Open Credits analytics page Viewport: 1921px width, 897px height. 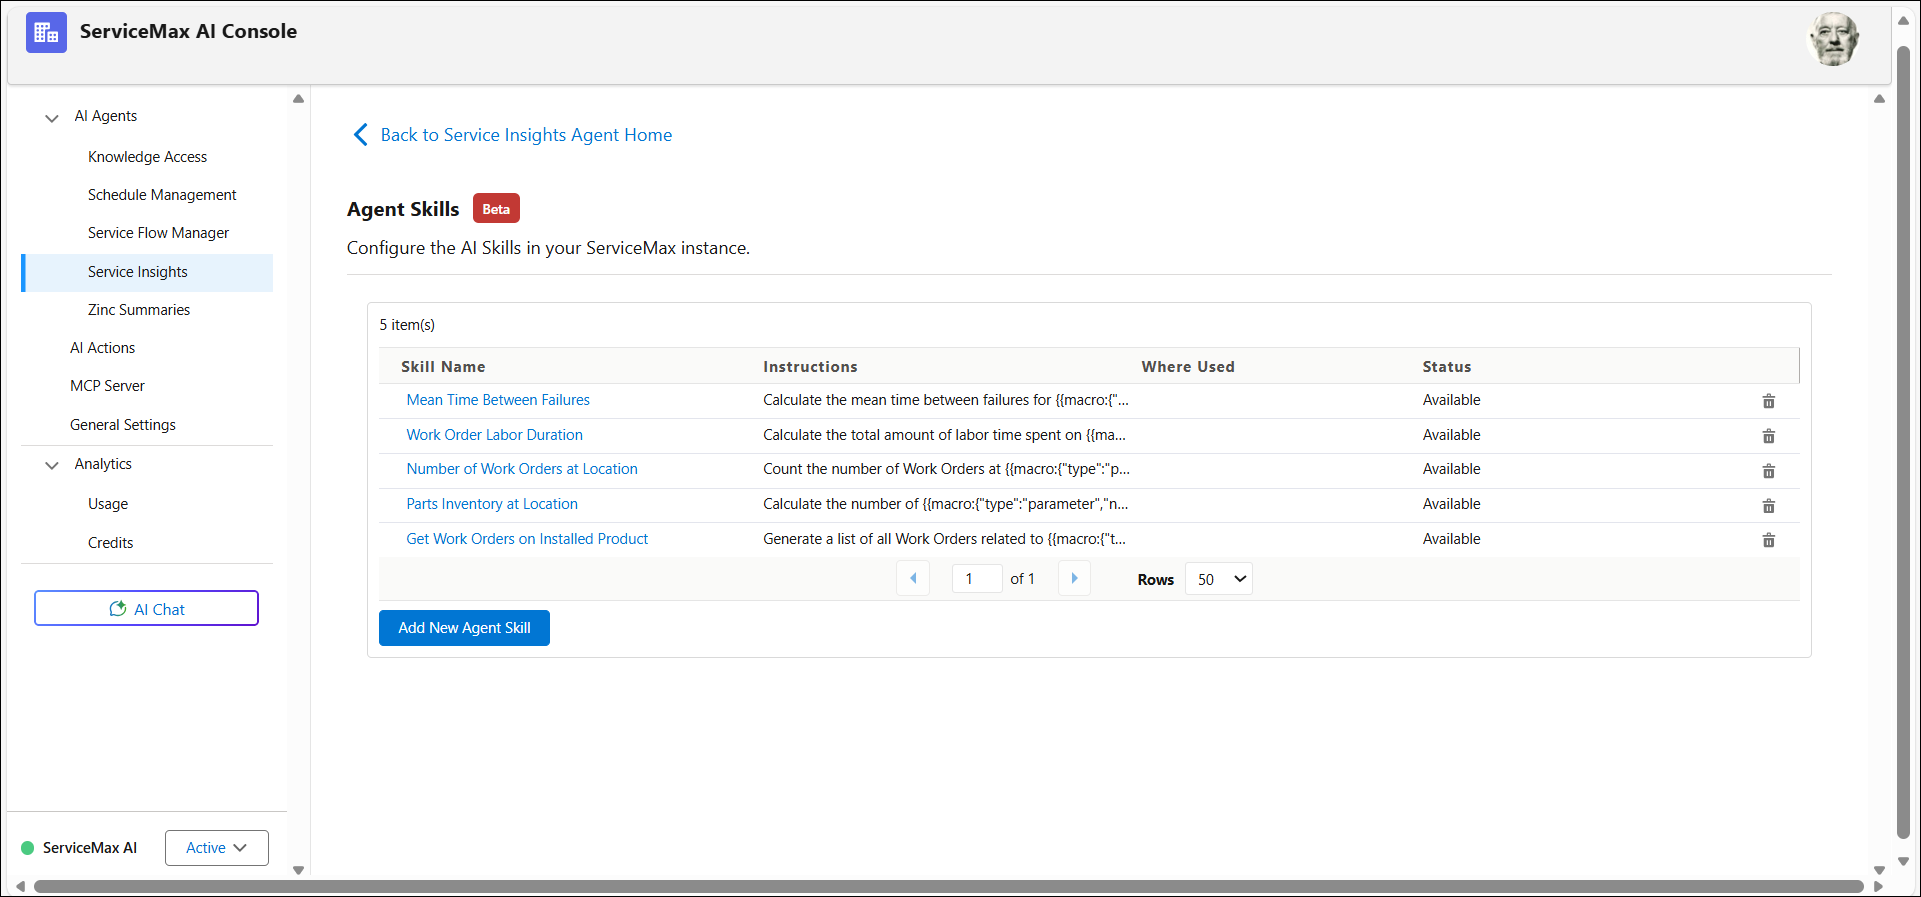110,543
